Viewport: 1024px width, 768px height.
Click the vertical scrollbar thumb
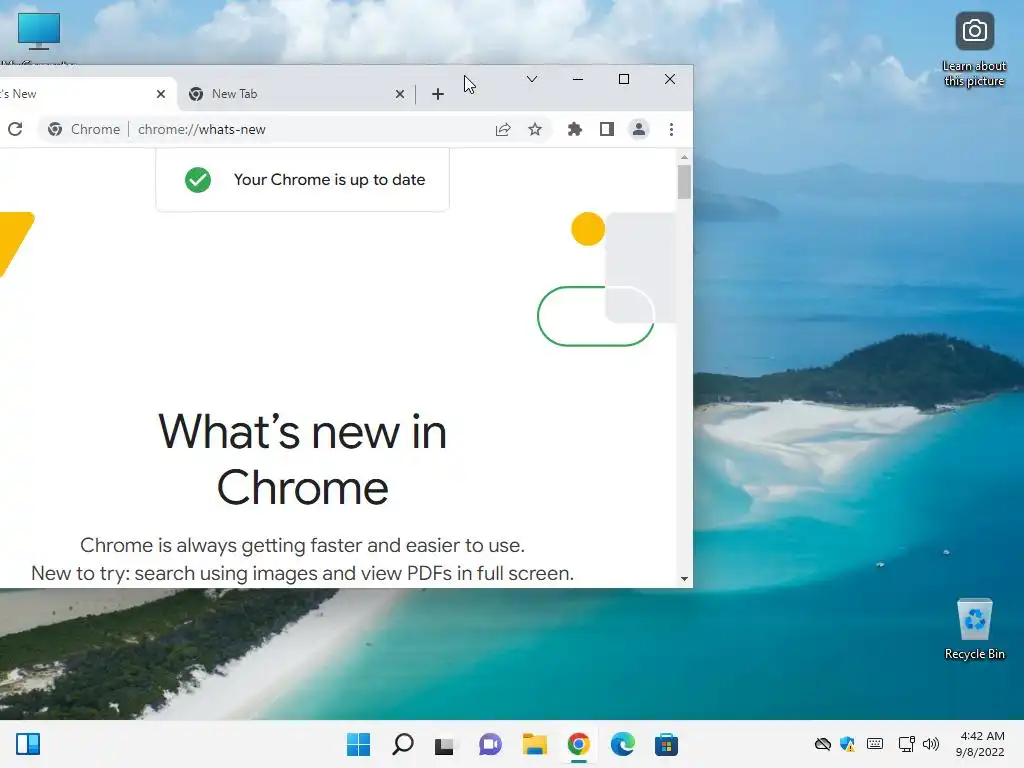click(684, 182)
